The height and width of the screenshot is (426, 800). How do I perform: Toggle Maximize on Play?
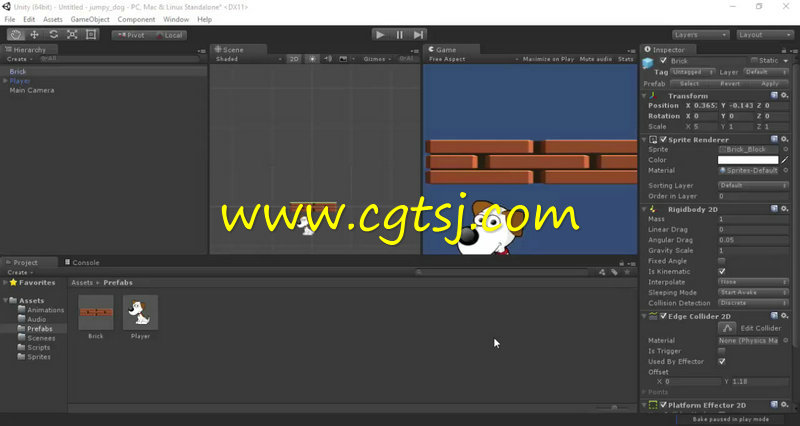[548, 59]
